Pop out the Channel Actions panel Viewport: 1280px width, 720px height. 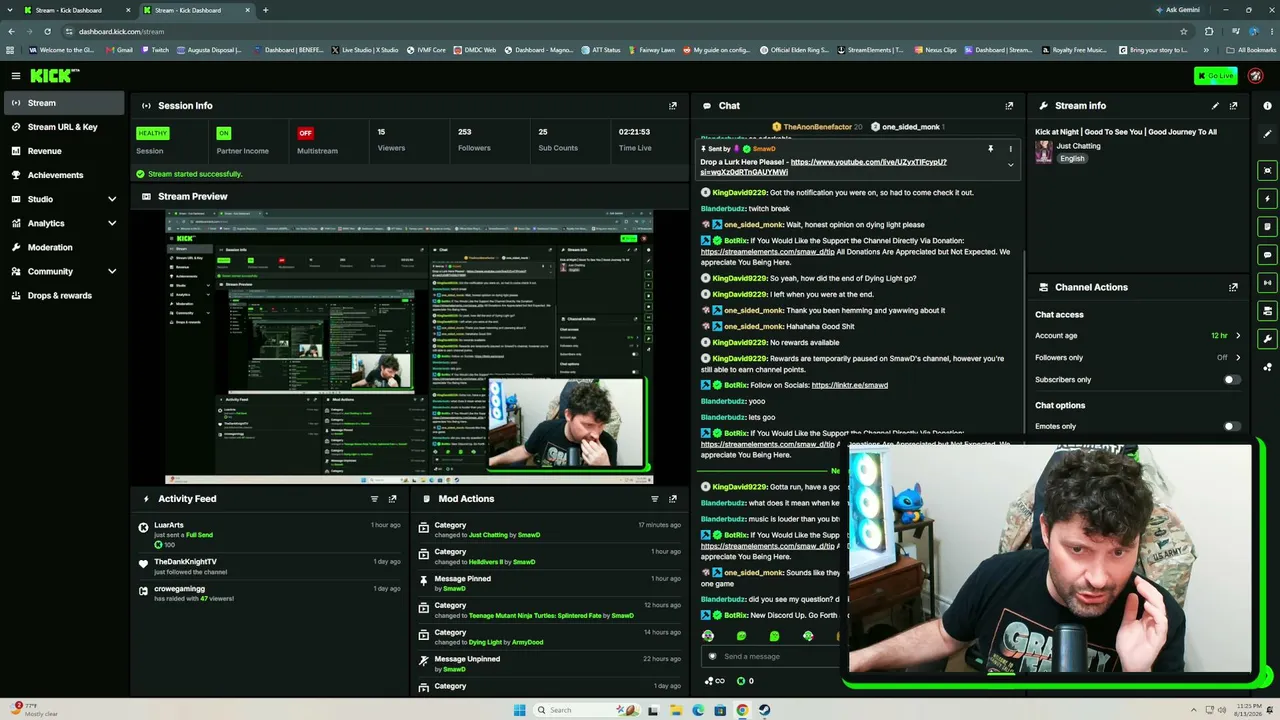point(1233,287)
